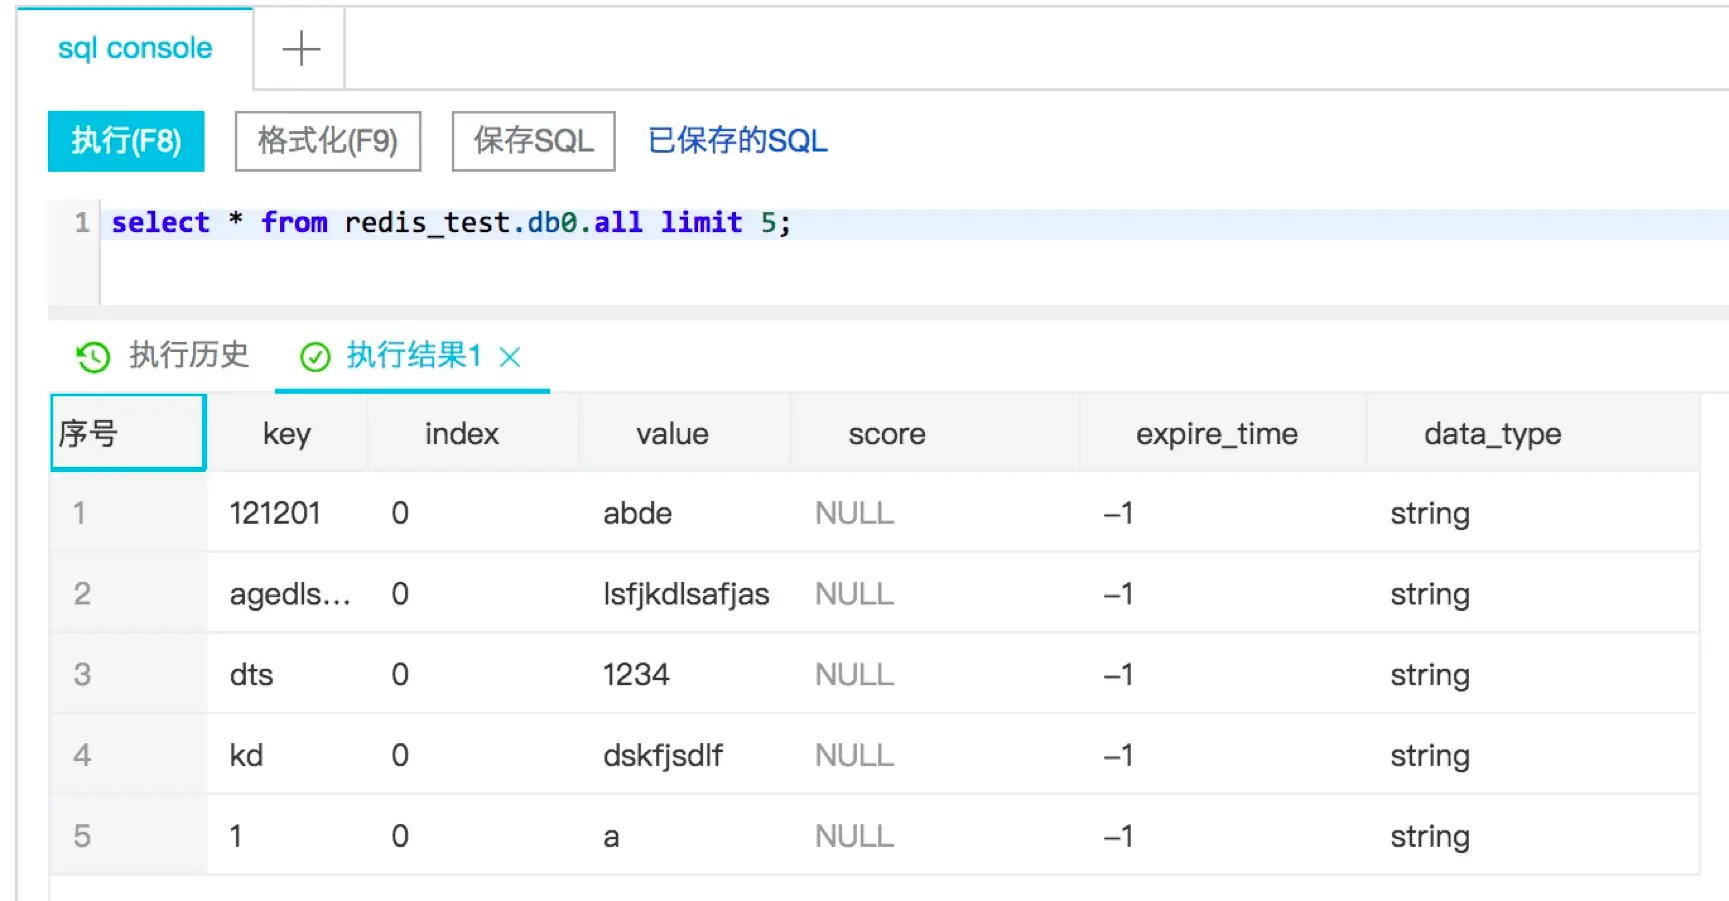The image size is (1729, 901).
Task: Click the history clock icon
Action: click(93, 357)
